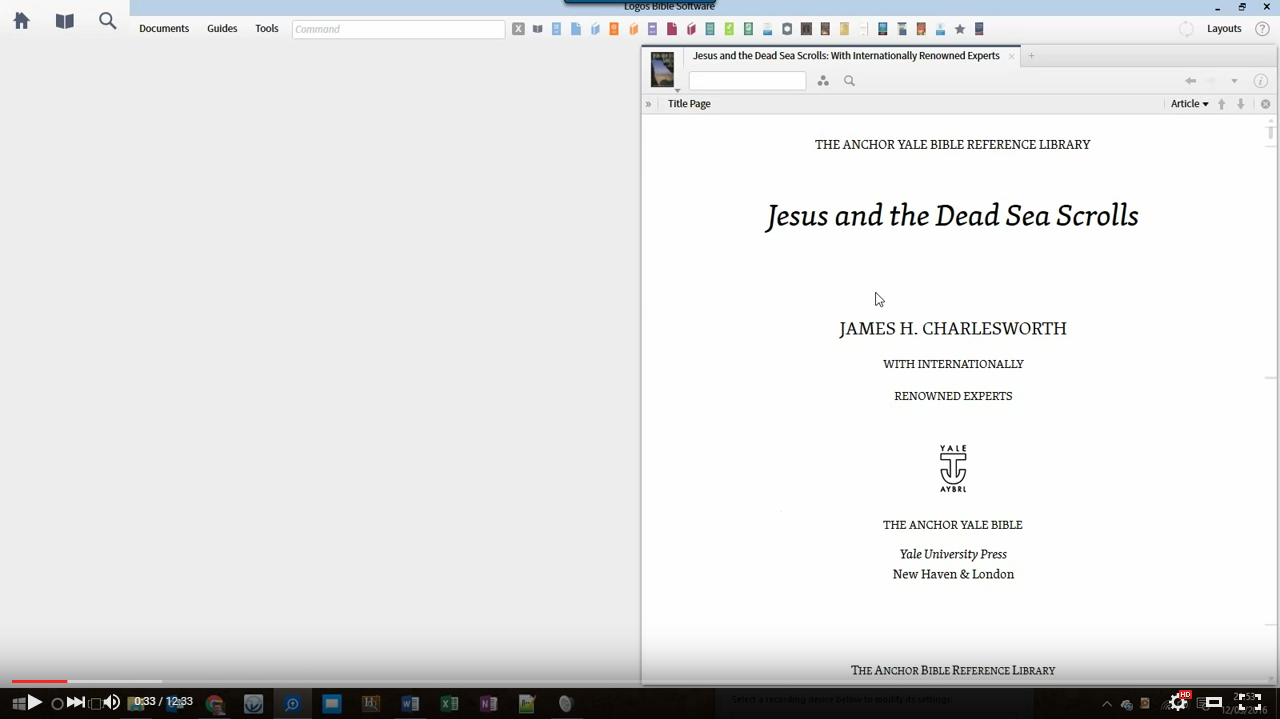
Task: Click the sync status circle icon
Action: 1186,29
